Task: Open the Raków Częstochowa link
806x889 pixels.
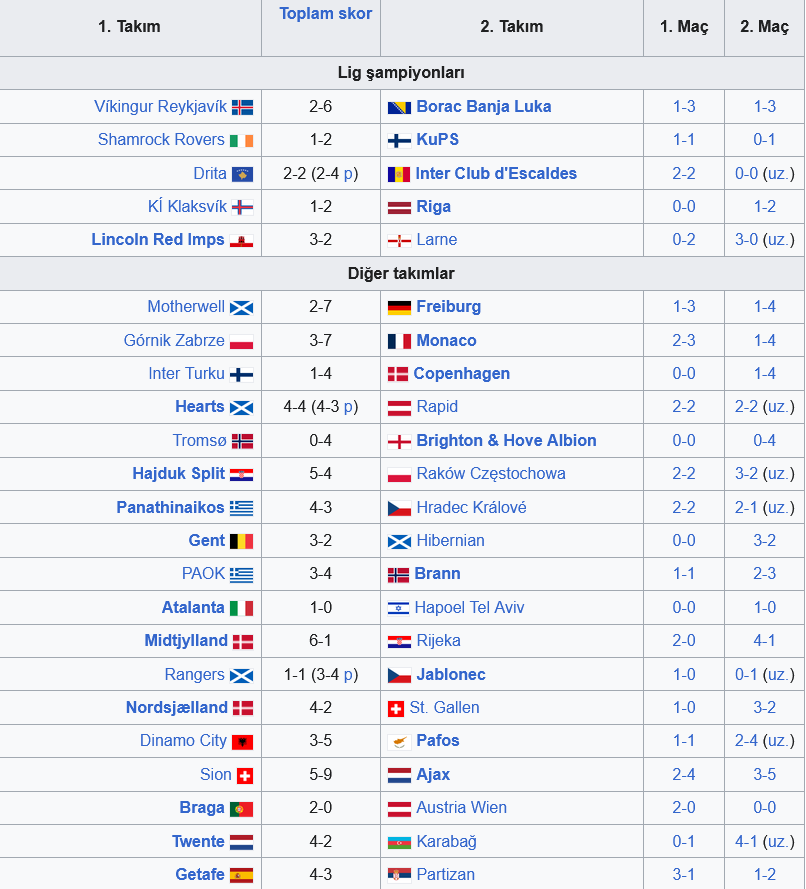Action: pyautogui.click(x=491, y=474)
